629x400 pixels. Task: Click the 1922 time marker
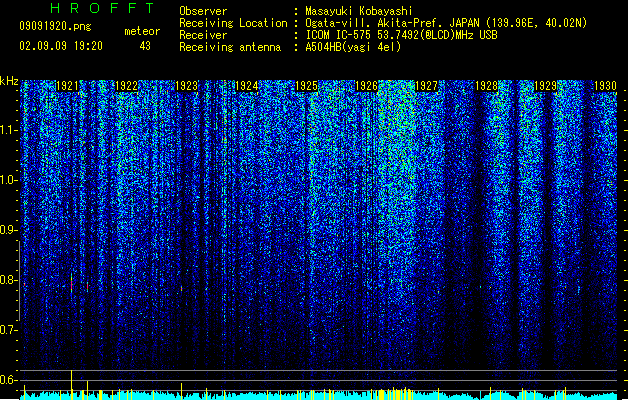coord(126,86)
